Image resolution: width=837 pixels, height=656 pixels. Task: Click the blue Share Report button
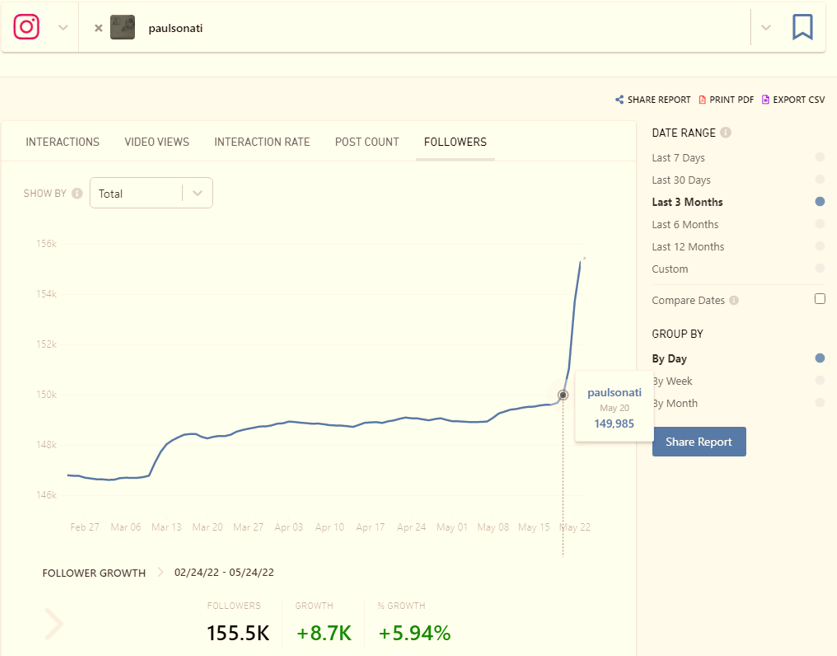coord(698,442)
